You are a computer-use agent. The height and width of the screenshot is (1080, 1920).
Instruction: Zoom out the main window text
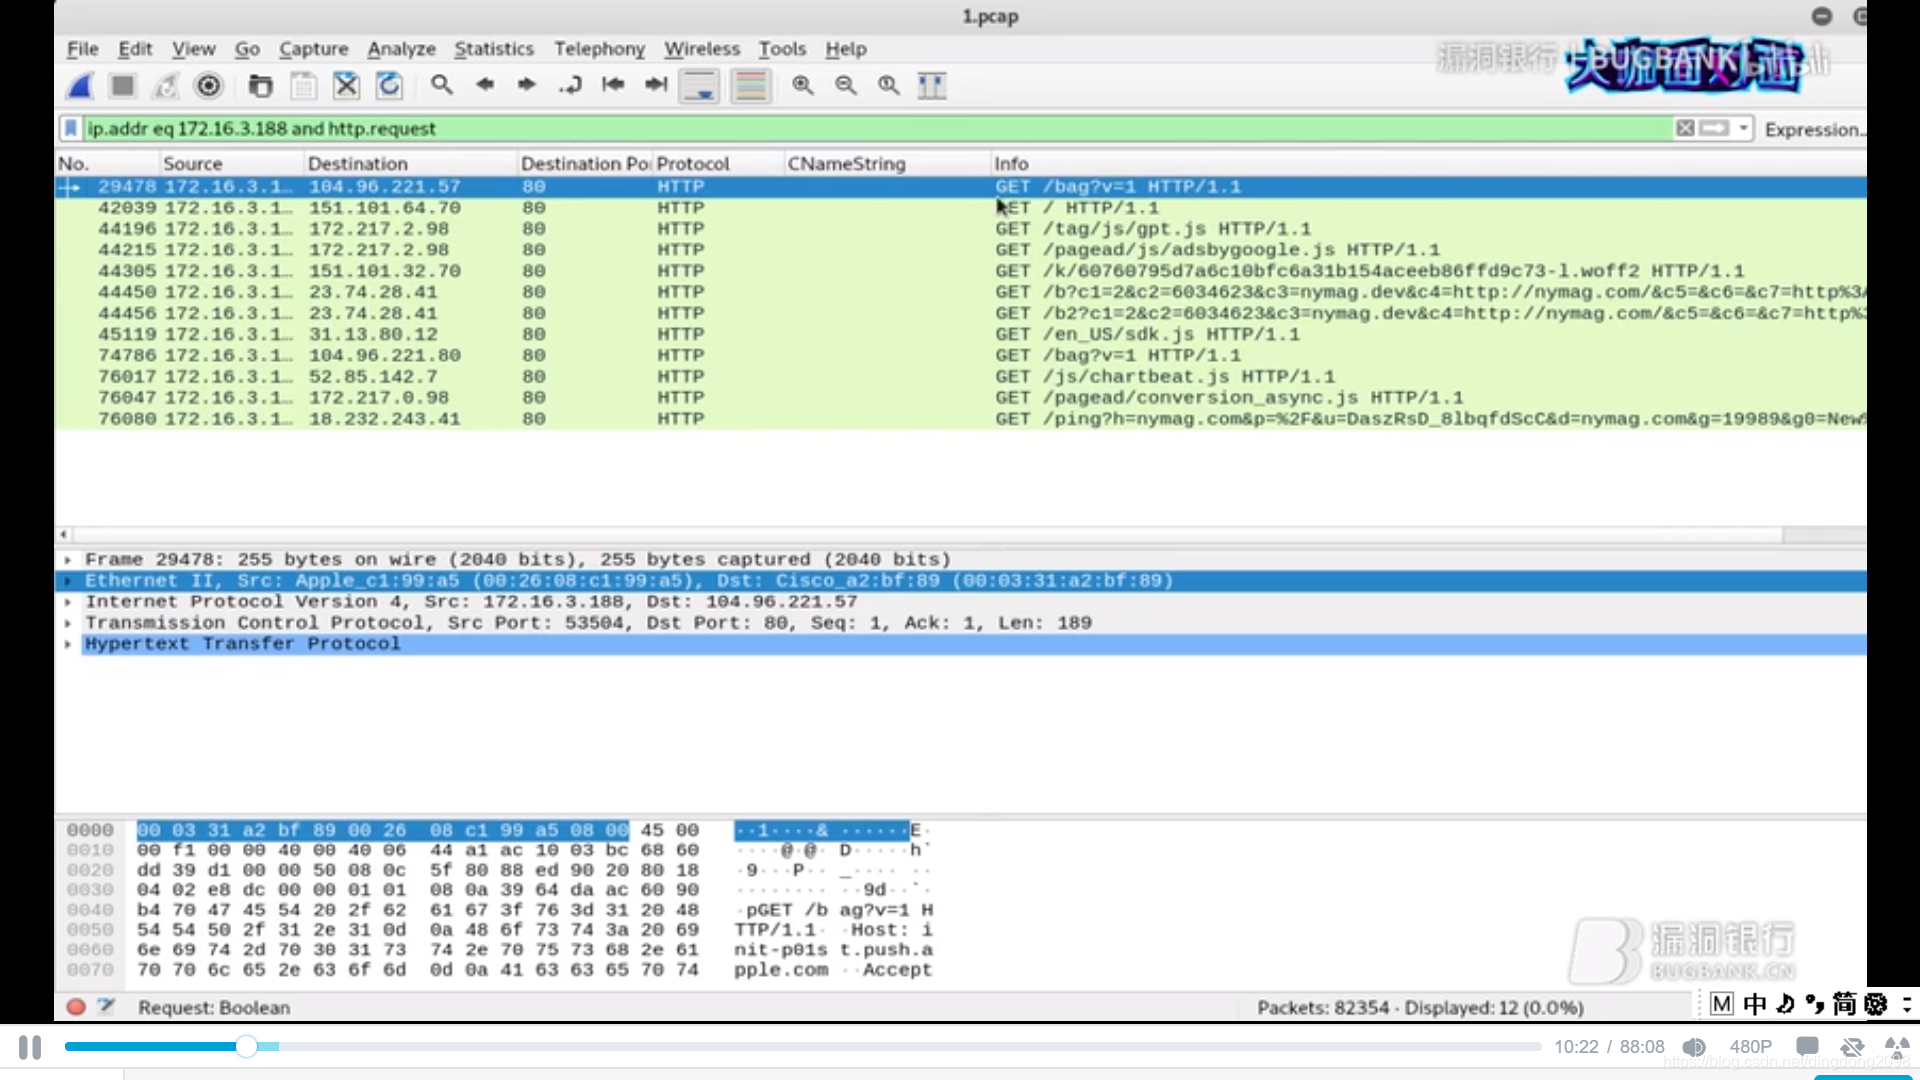(846, 86)
